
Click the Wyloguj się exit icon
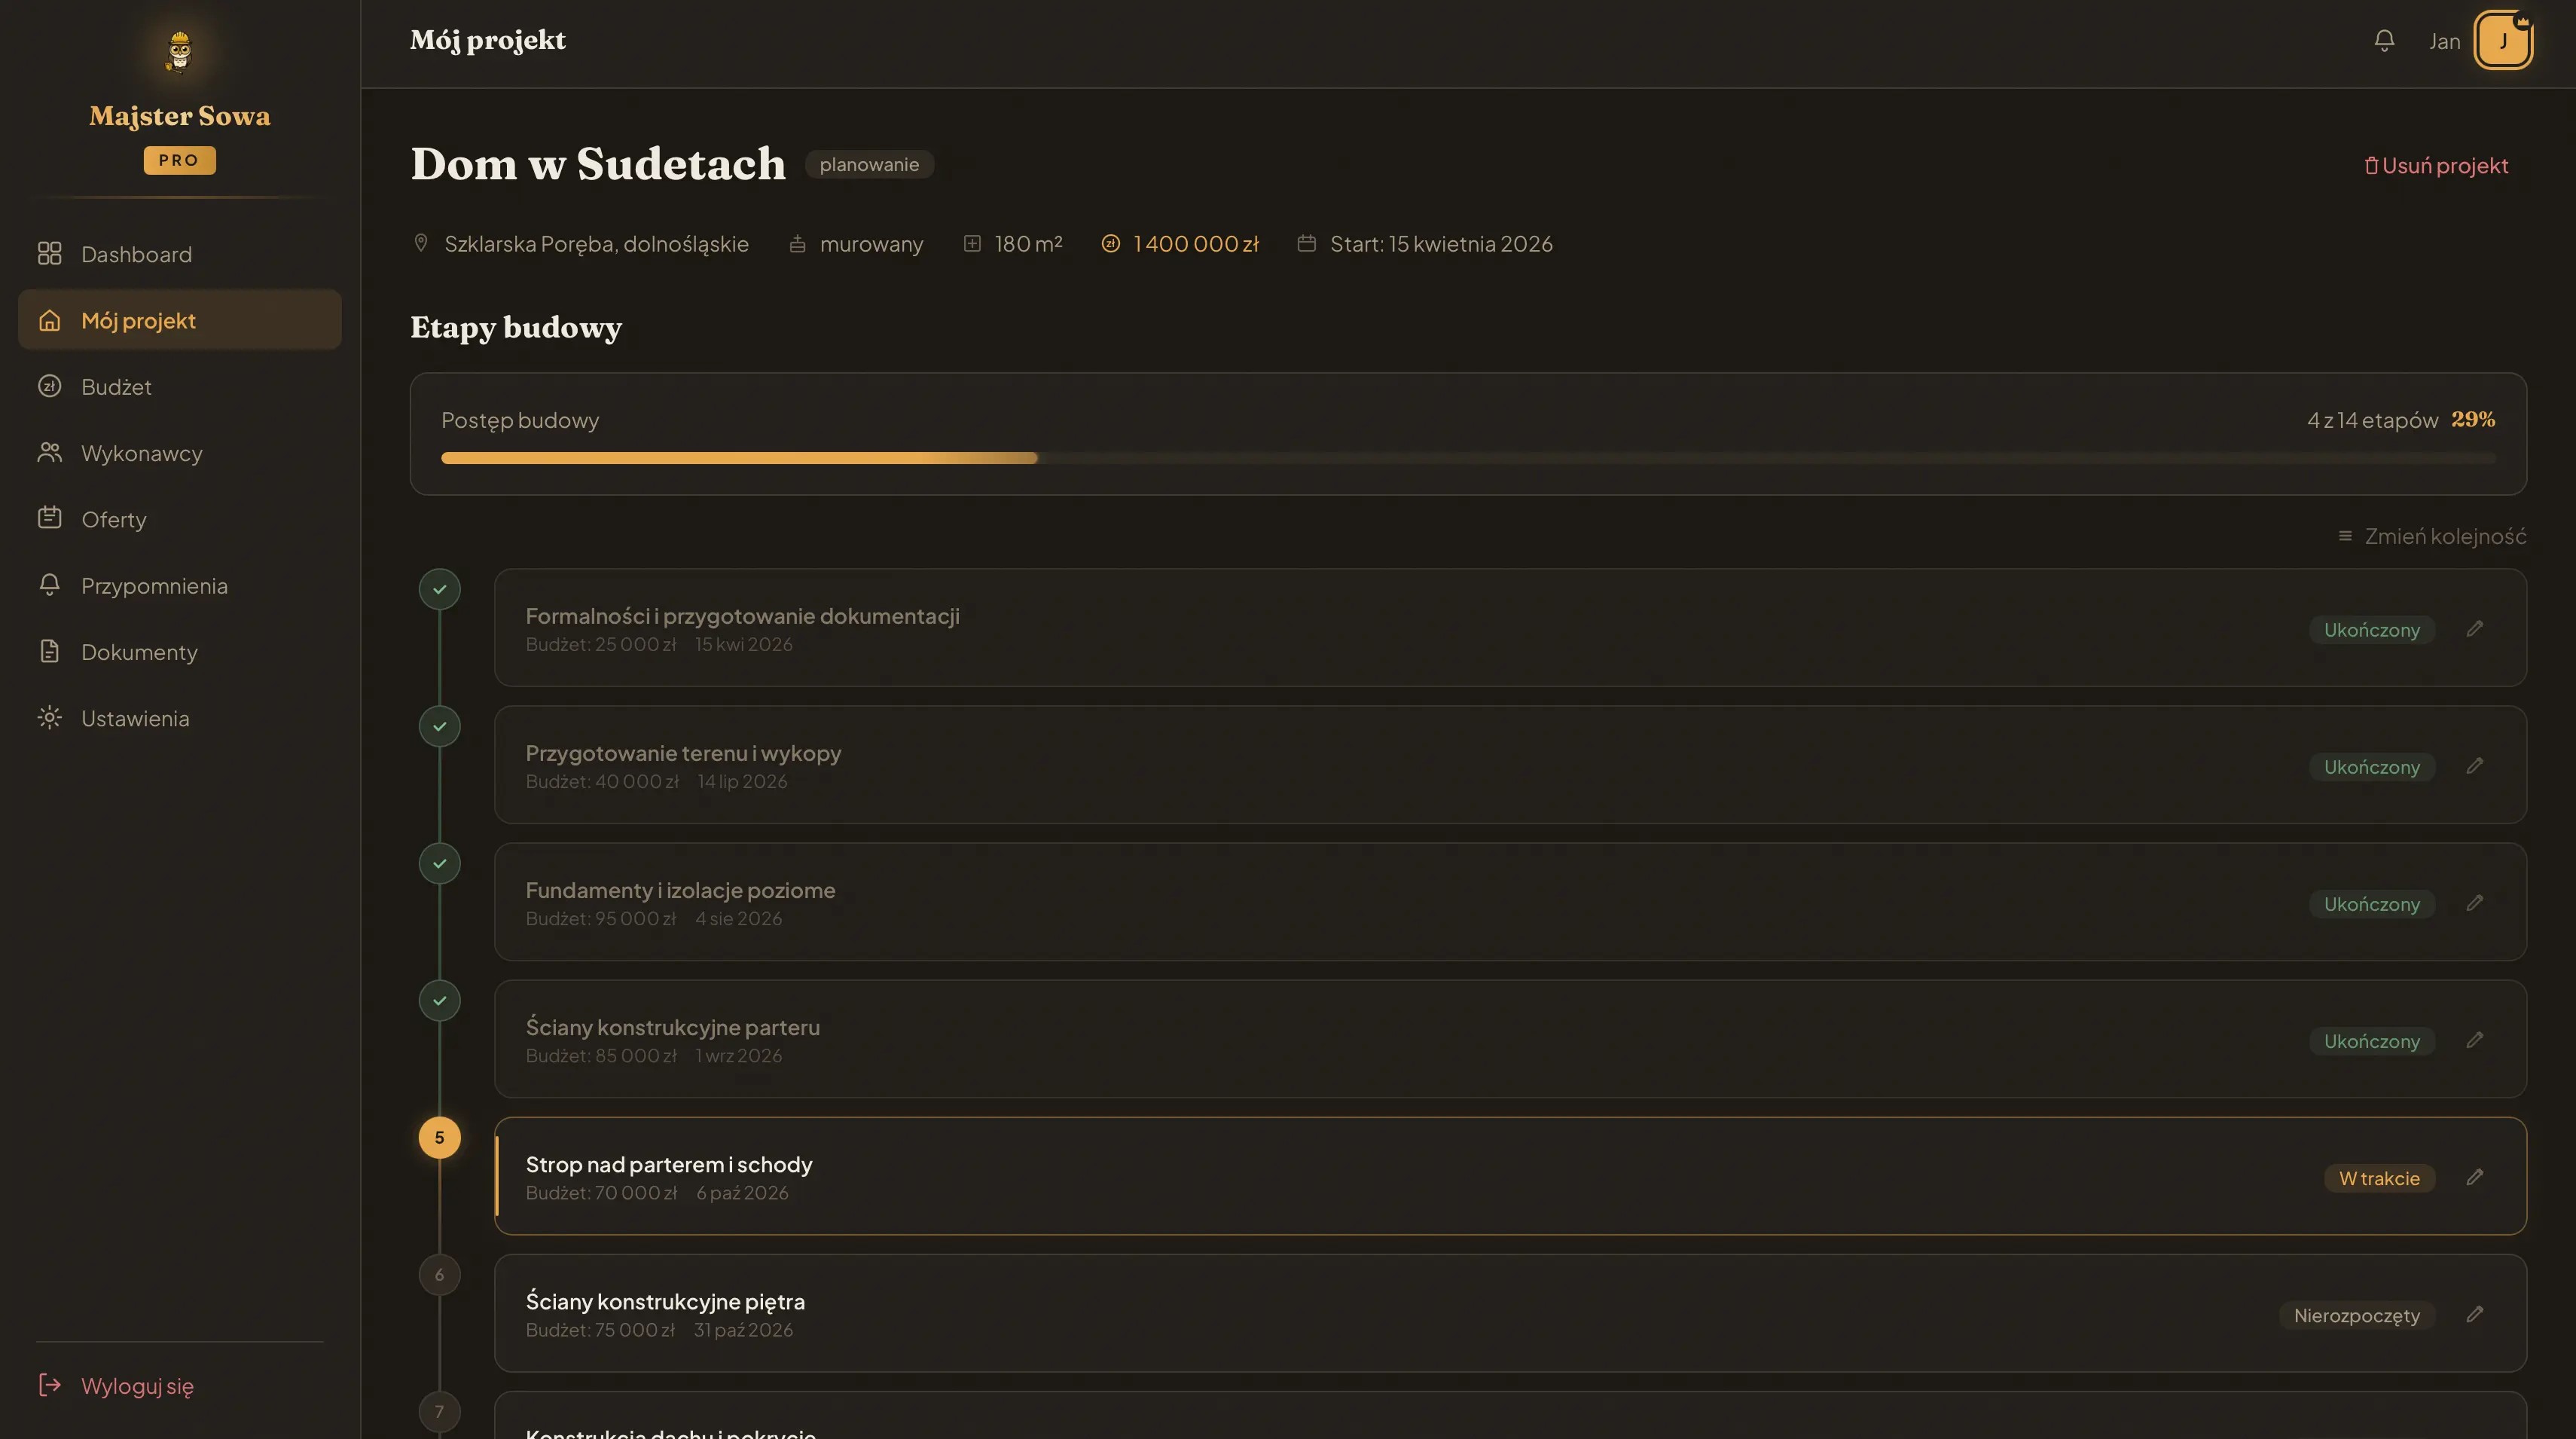(49, 1385)
